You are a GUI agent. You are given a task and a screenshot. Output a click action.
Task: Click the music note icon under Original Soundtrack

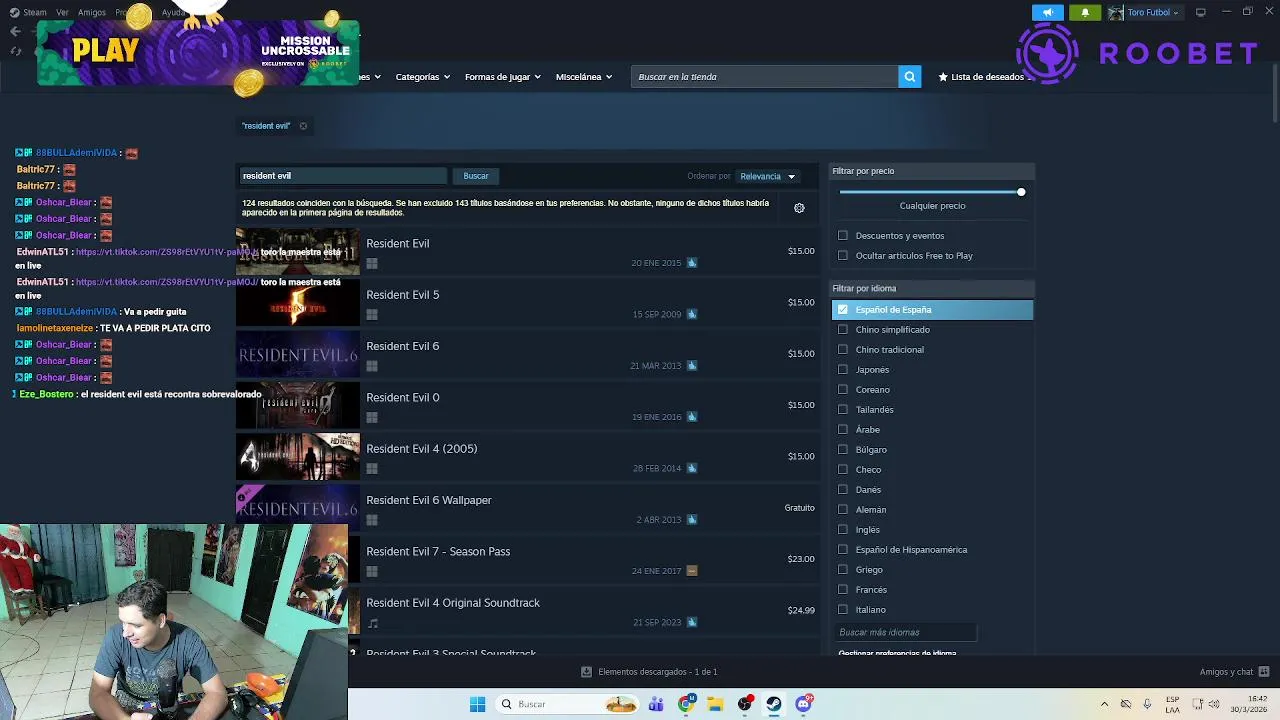pyautogui.click(x=372, y=623)
